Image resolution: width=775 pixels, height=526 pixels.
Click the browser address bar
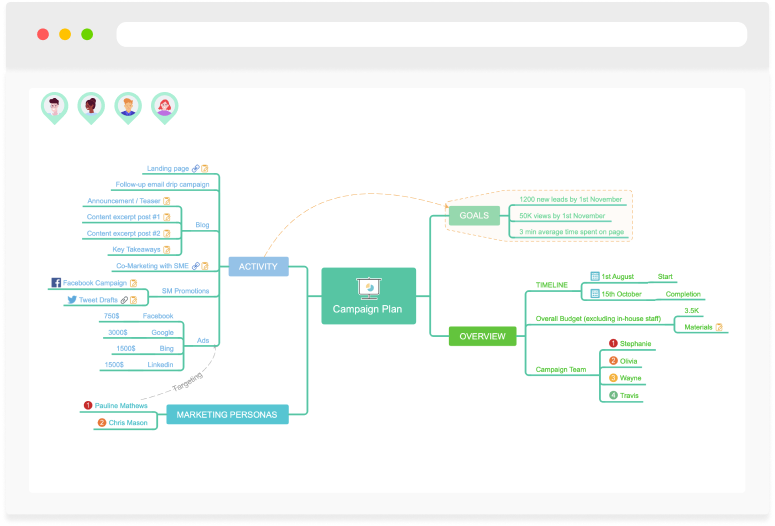point(431,35)
